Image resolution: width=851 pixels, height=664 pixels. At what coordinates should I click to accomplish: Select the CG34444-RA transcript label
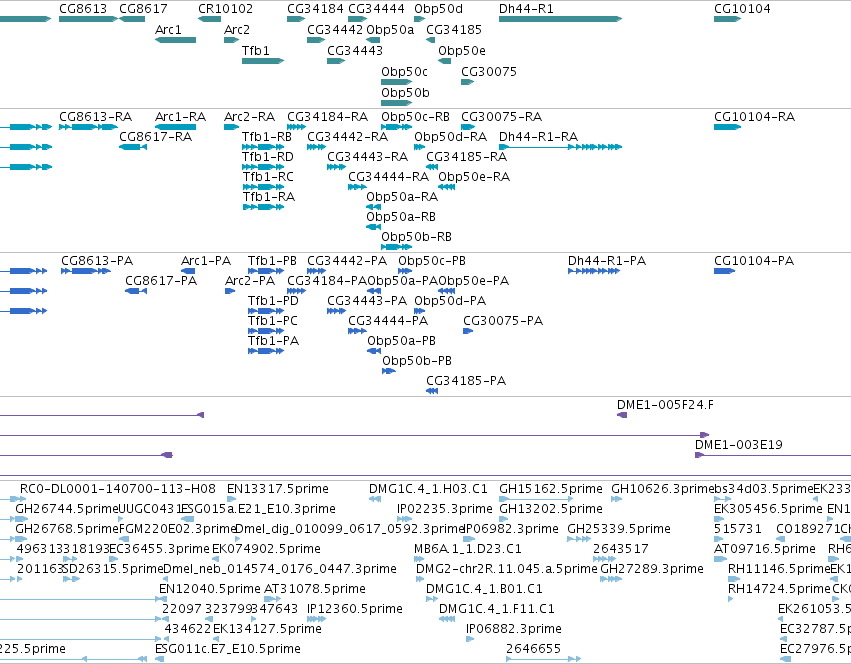click(389, 178)
